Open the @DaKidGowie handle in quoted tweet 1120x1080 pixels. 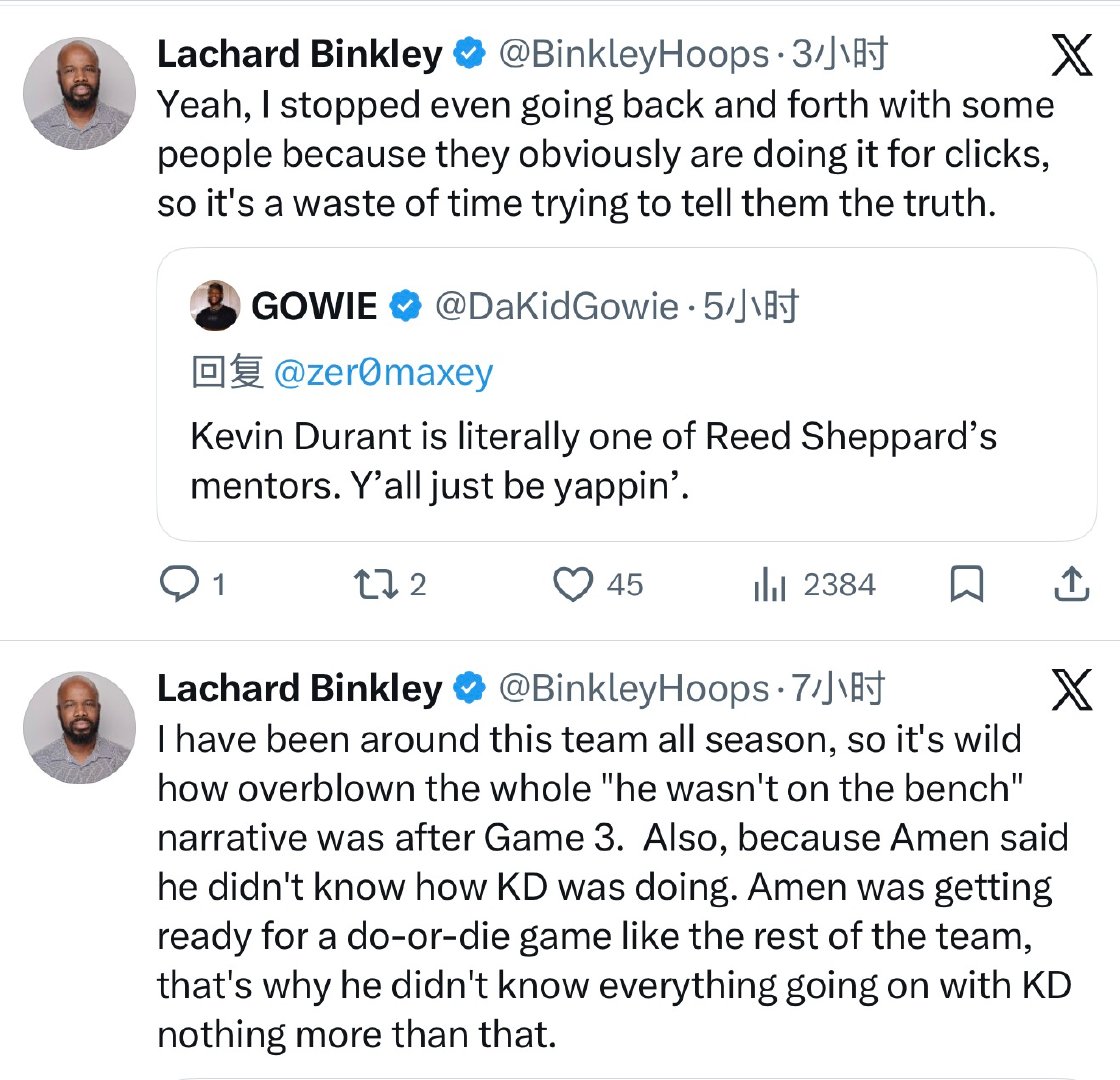(x=556, y=307)
